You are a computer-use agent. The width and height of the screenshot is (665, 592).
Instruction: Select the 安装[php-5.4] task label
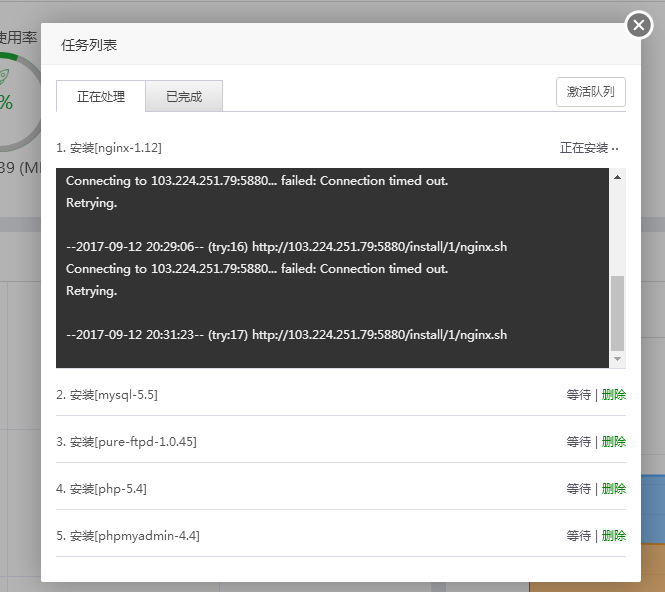(101, 489)
